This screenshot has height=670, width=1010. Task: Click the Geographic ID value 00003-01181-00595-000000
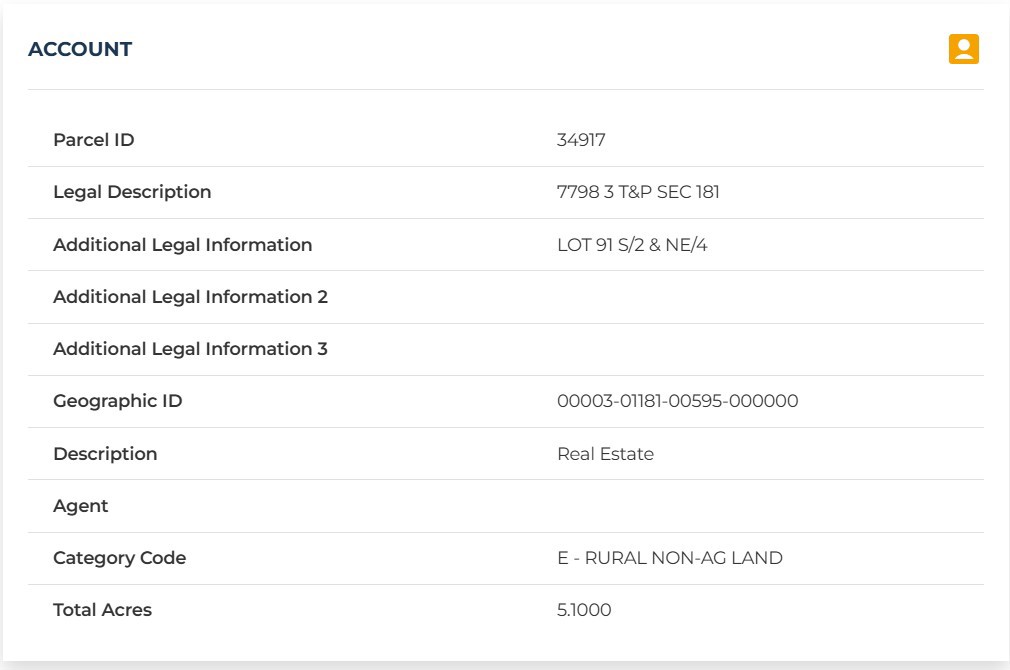(678, 401)
